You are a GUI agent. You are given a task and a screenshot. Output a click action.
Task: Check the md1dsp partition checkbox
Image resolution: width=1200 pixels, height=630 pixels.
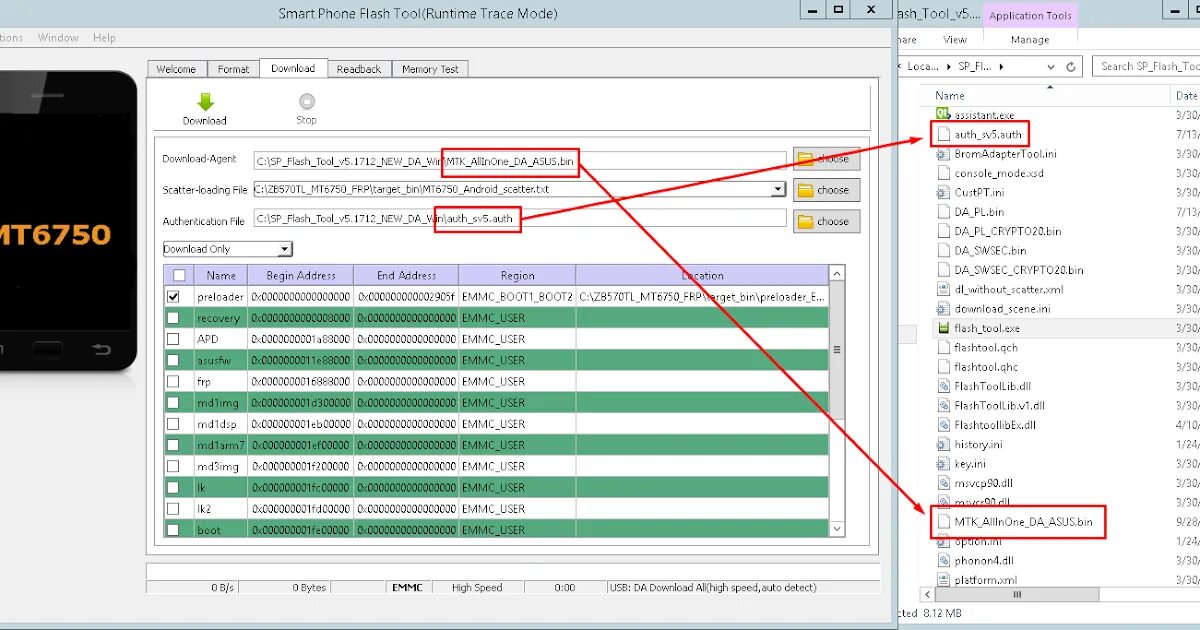click(x=174, y=424)
